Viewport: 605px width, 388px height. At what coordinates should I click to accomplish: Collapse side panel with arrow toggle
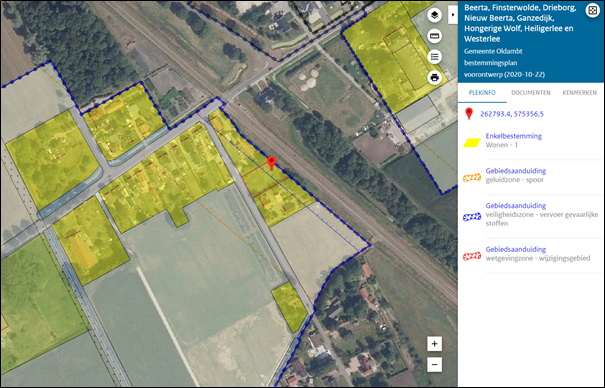click(453, 15)
